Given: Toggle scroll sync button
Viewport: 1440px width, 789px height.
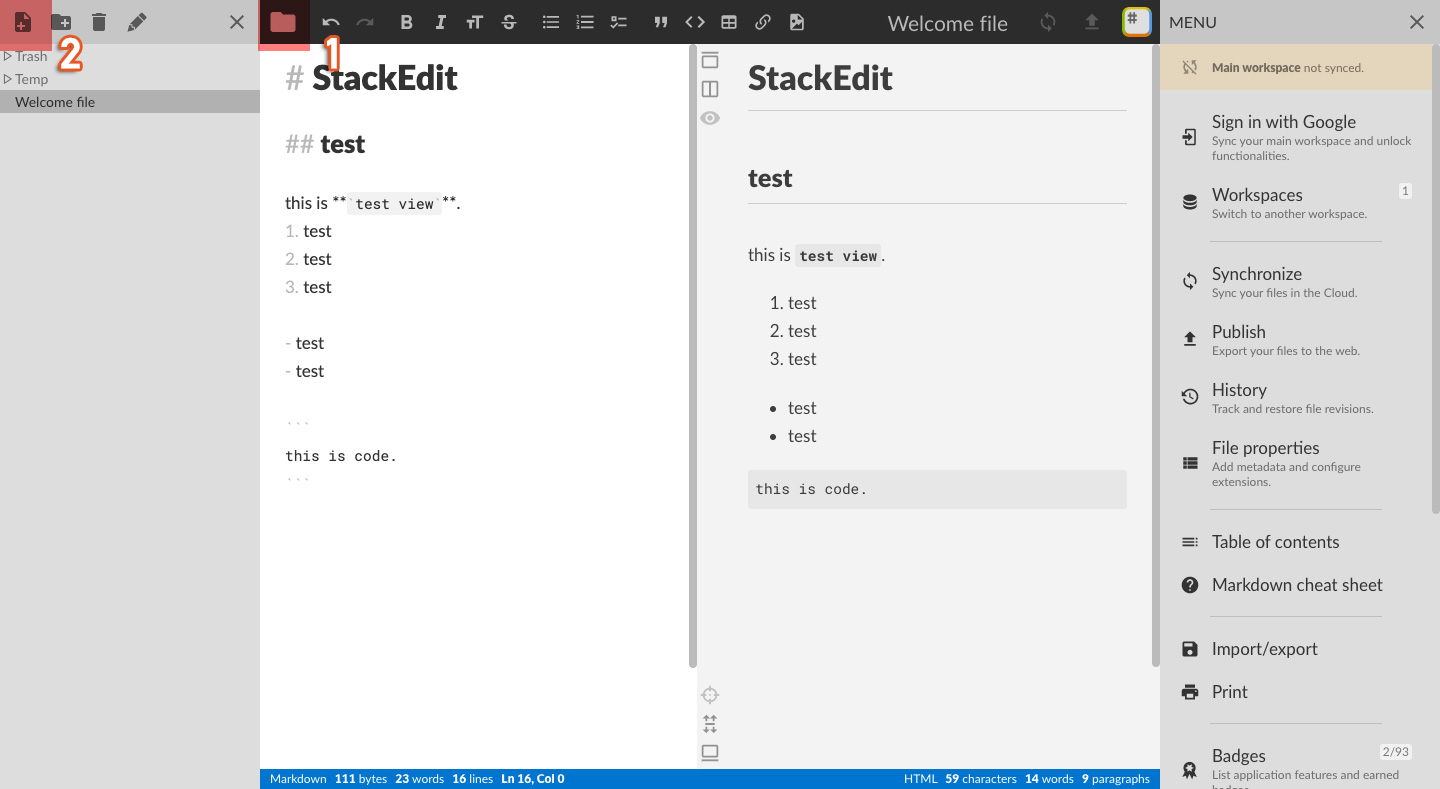Looking at the screenshot, I should pyautogui.click(x=710, y=724).
